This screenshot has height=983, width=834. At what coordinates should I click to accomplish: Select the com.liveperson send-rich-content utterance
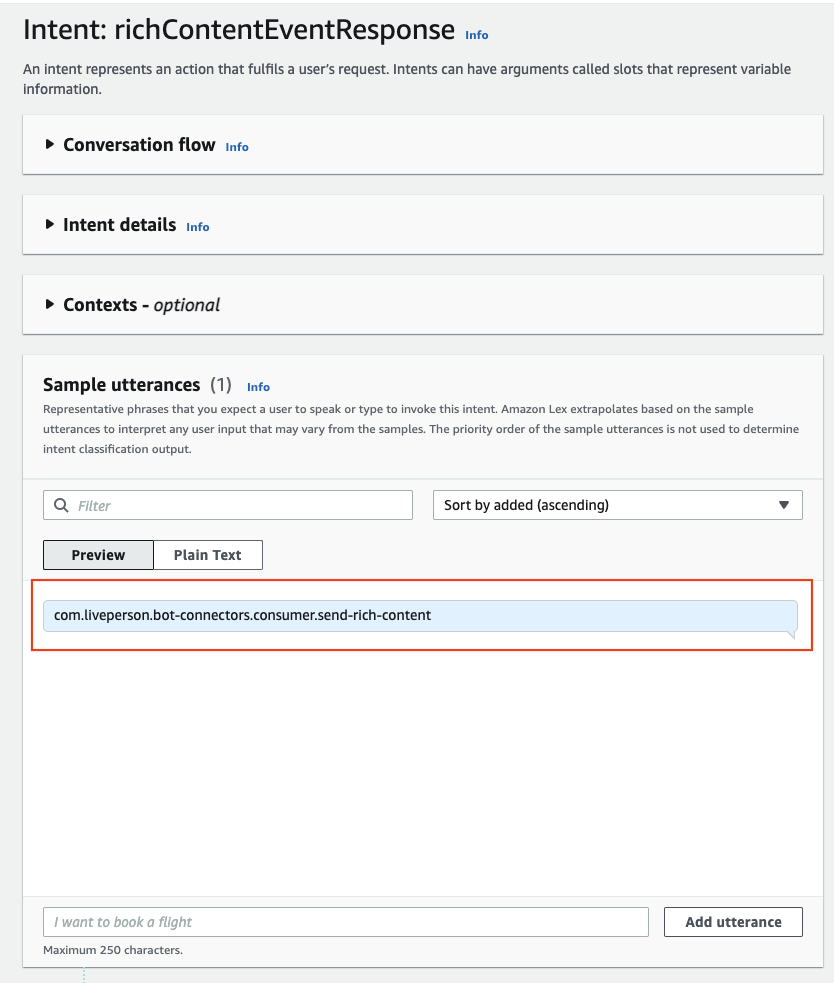(x=420, y=616)
